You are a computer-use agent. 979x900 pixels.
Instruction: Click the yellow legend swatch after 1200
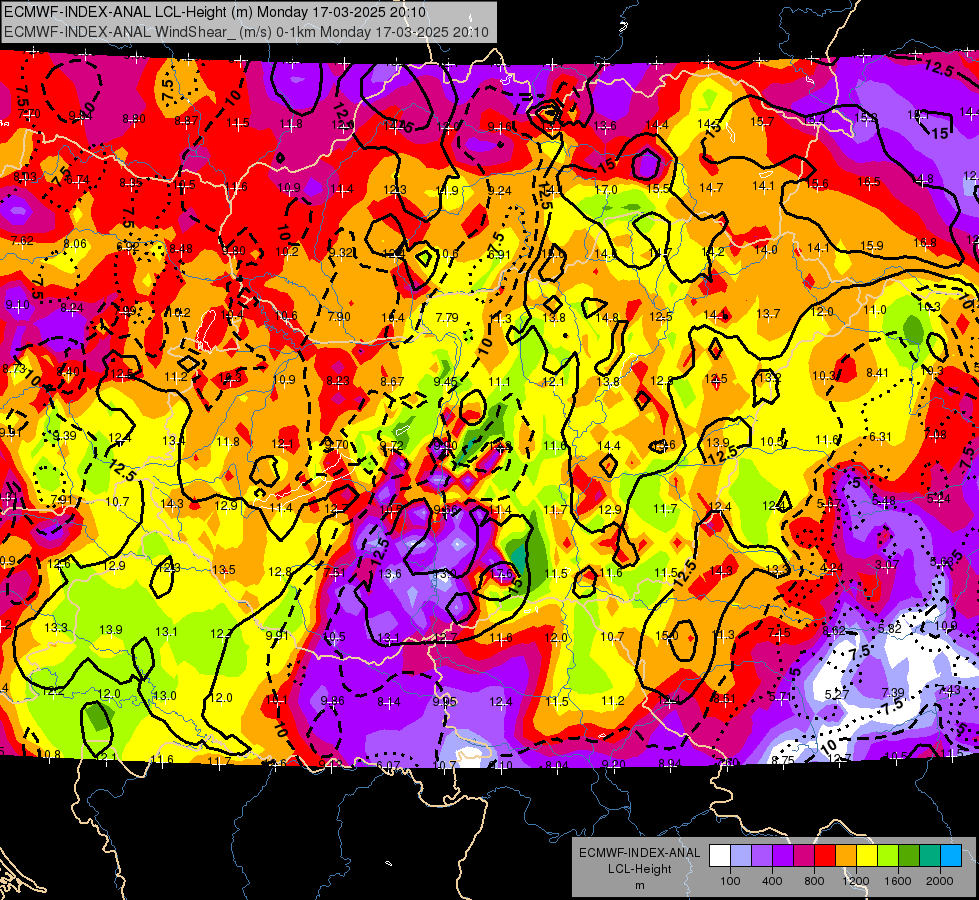867,856
